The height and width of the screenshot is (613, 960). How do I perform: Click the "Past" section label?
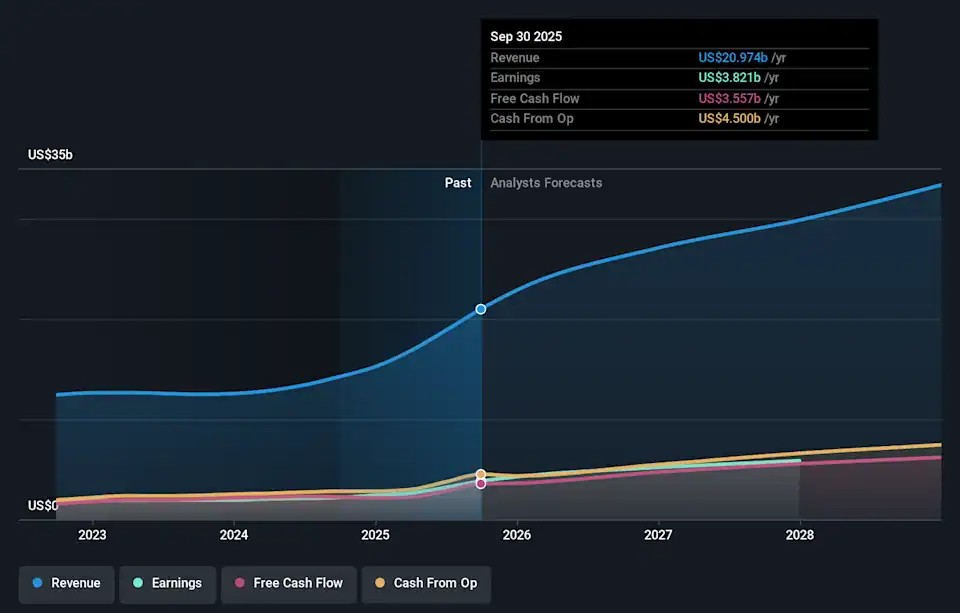click(458, 183)
